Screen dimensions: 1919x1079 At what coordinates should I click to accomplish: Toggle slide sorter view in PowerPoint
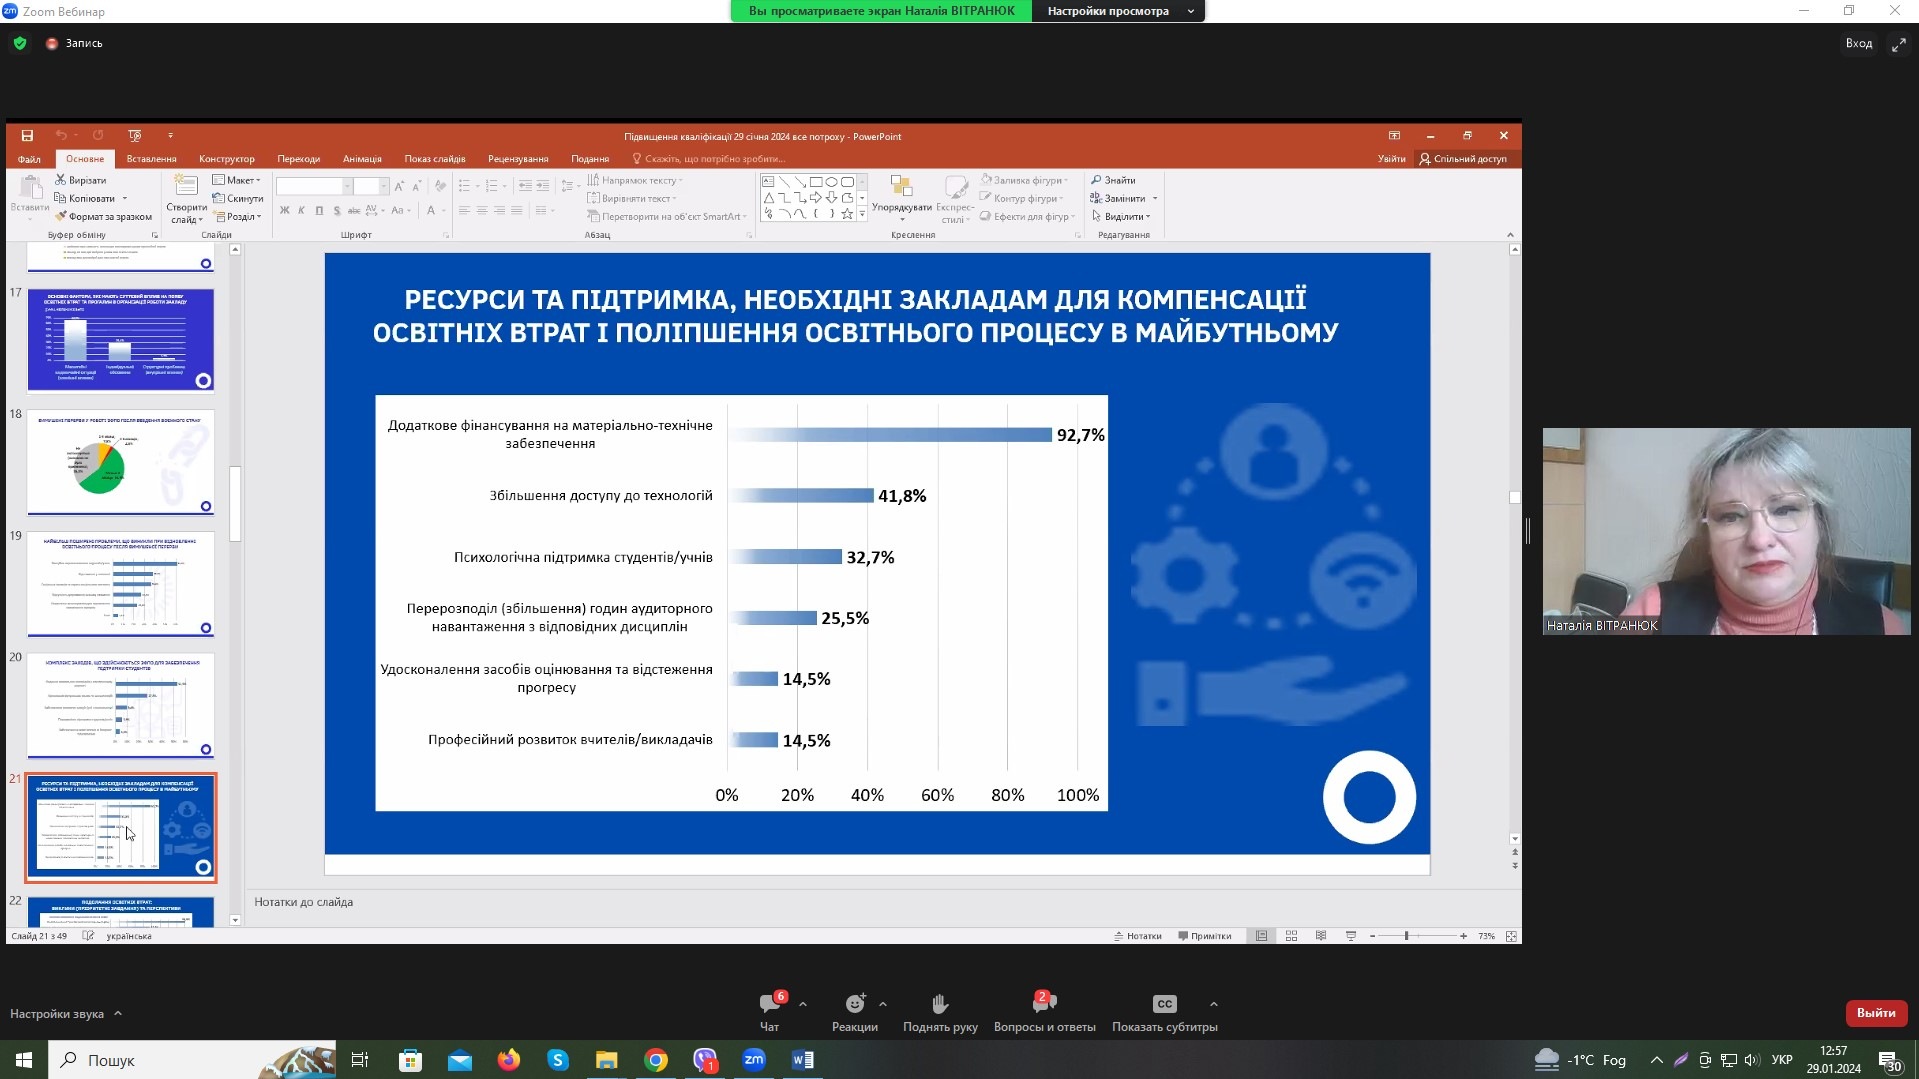pyautogui.click(x=1291, y=936)
